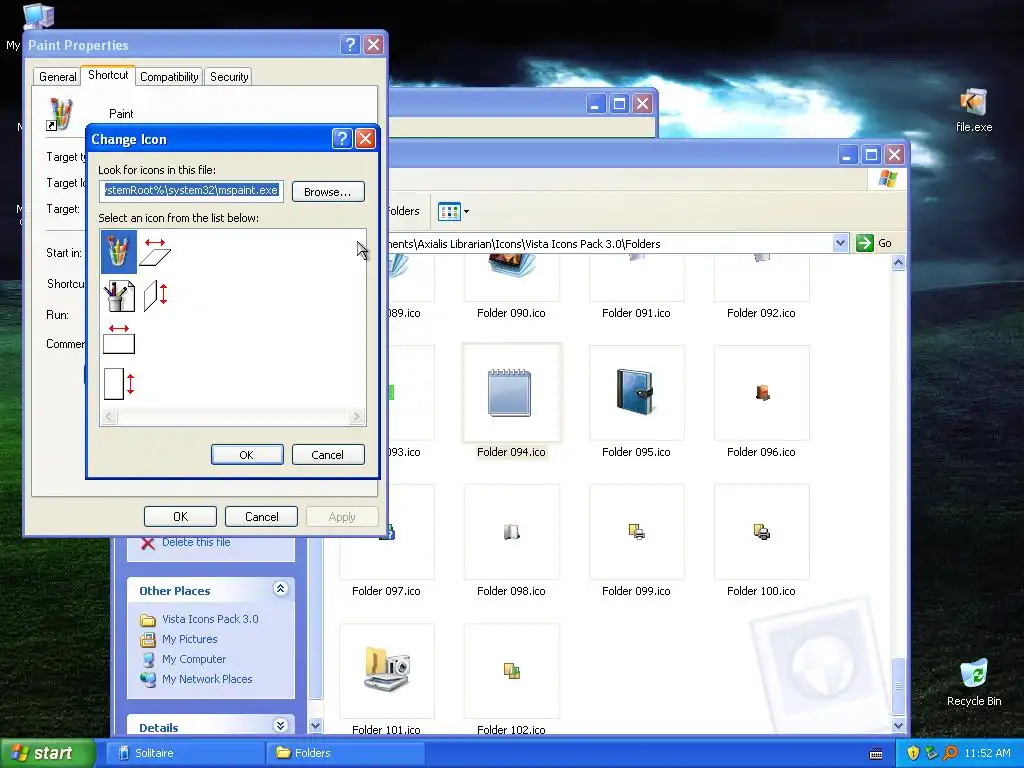The width and height of the screenshot is (1024, 768).
Task: Switch to the Compatibility tab
Action: click(x=169, y=76)
